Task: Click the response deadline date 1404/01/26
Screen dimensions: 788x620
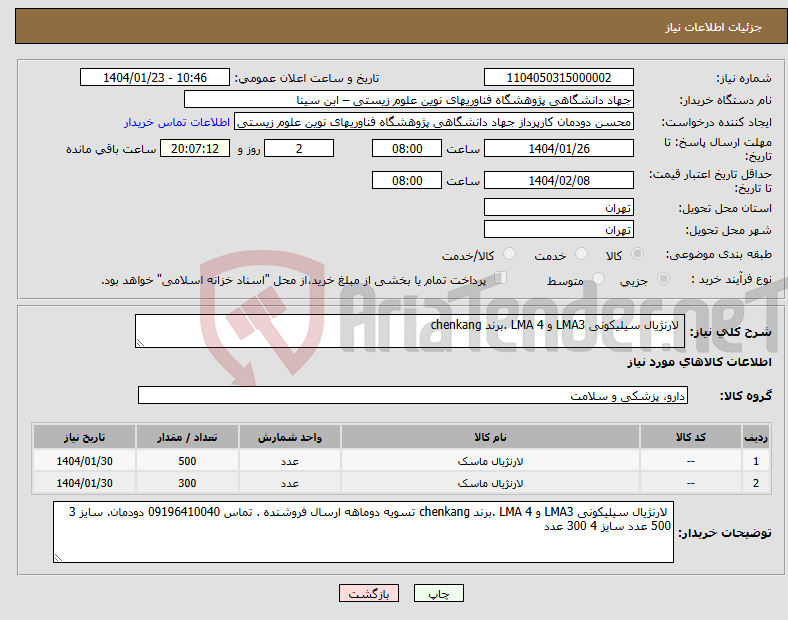Action: [x=558, y=149]
